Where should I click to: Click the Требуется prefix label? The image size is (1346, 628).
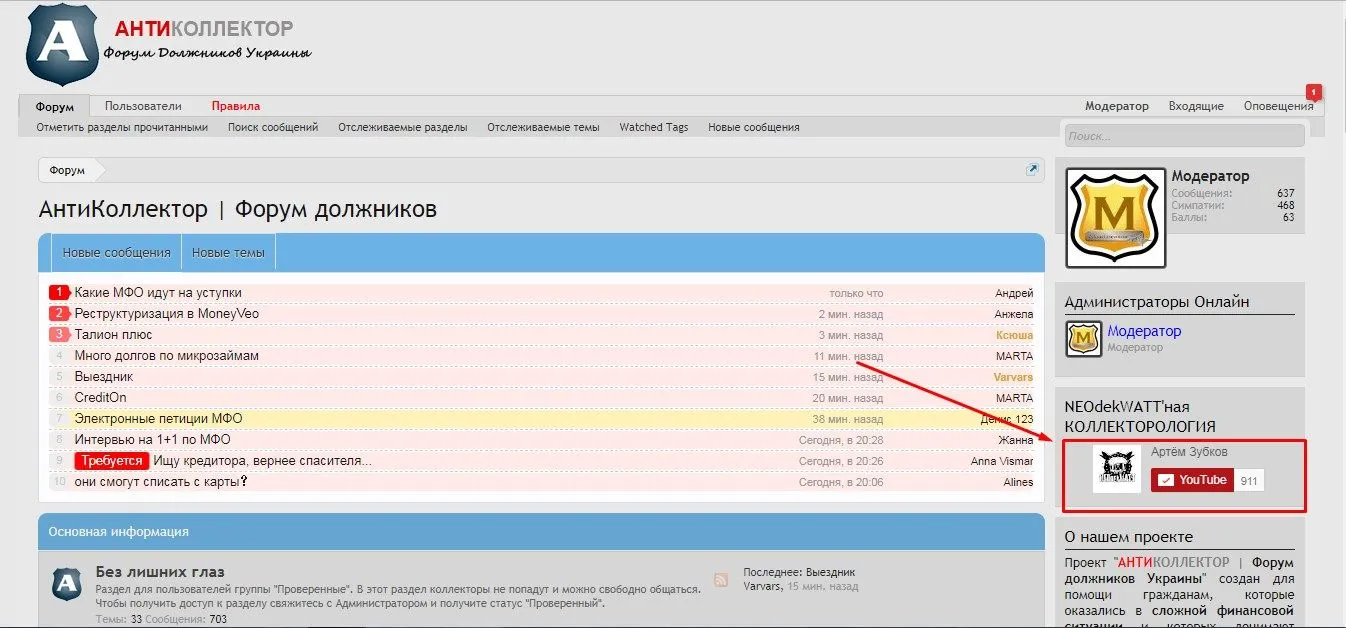tap(112, 461)
